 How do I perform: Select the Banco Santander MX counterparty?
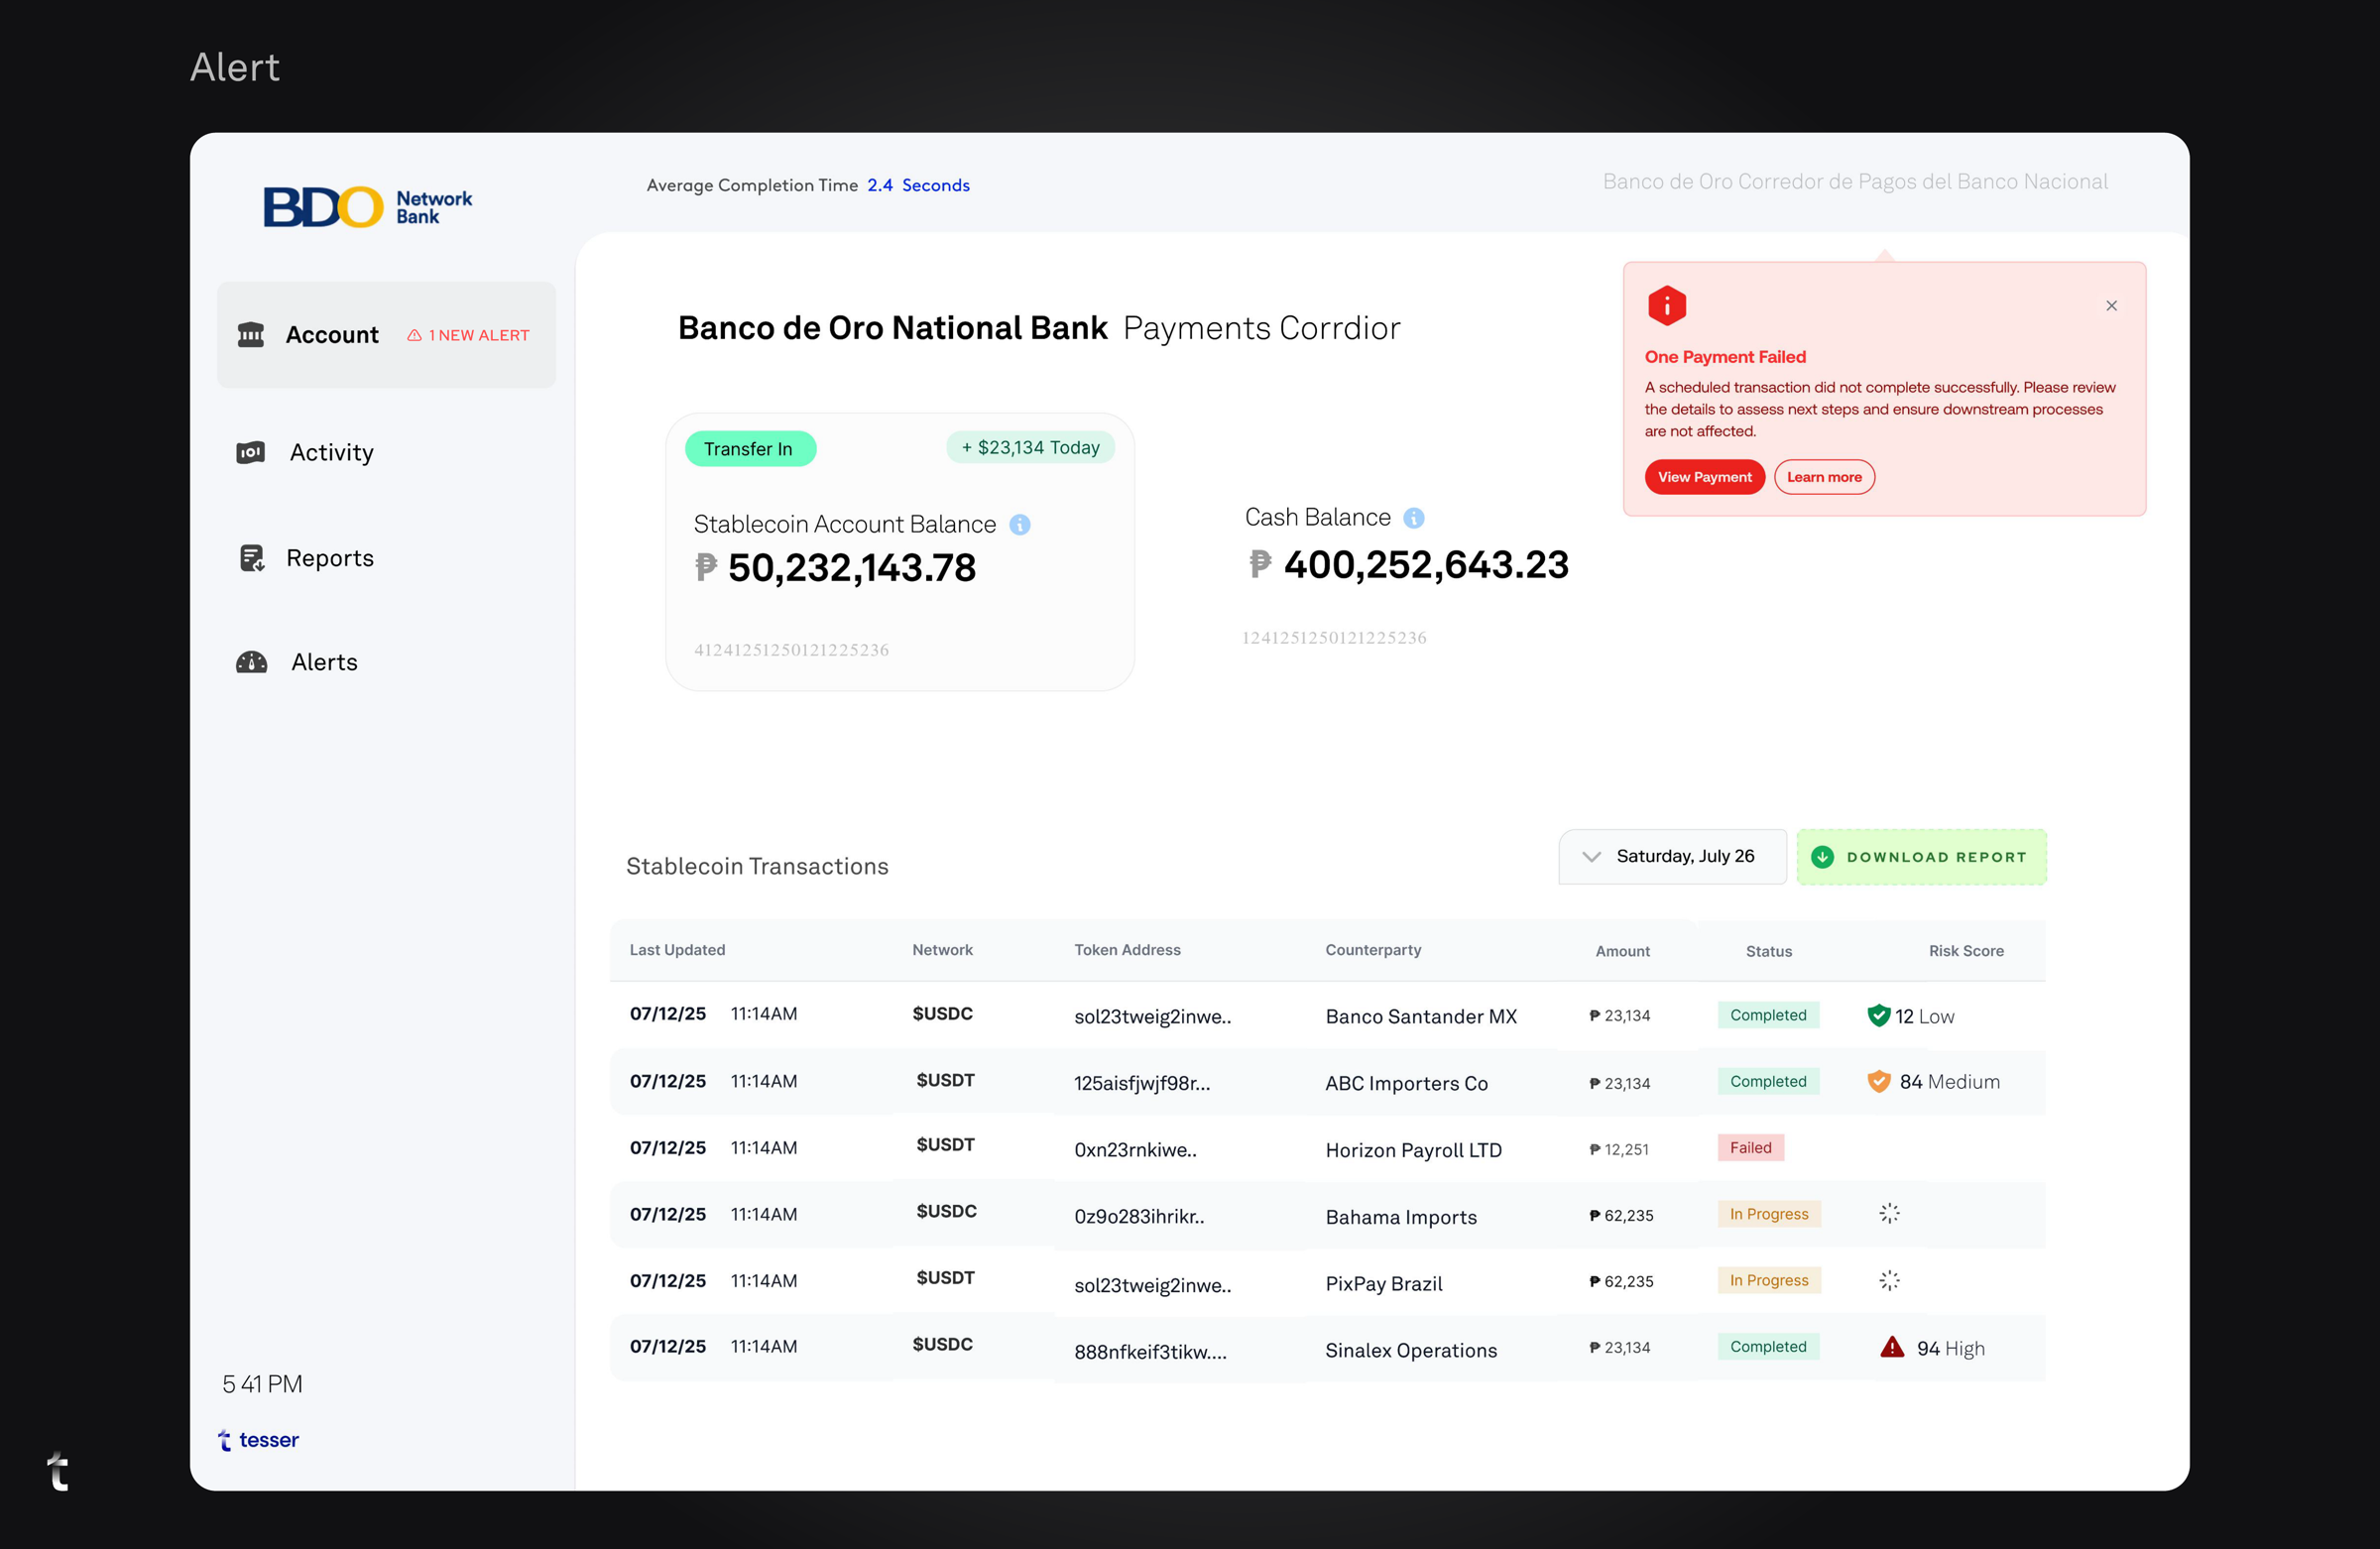click(x=1421, y=1016)
